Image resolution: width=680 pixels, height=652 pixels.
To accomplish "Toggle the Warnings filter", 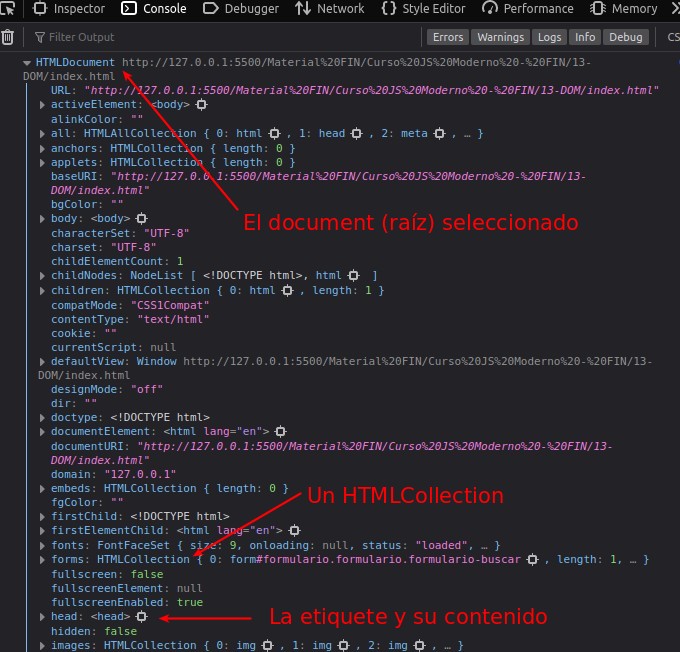I will point(500,37).
